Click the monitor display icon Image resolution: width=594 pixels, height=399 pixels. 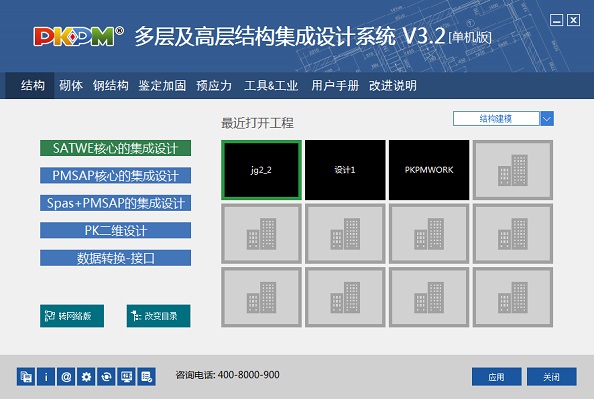(126, 377)
